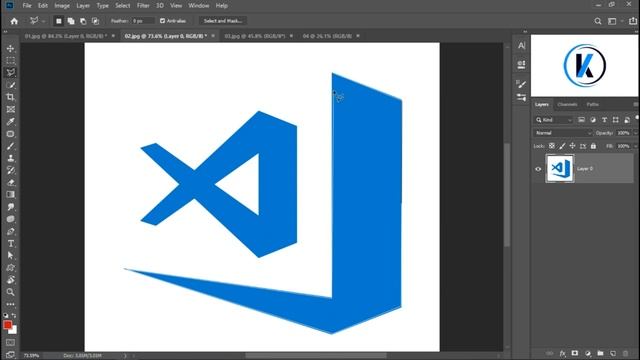Click the Home icon in options bar
Viewport: 640px width, 360px height.
point(14,21)
